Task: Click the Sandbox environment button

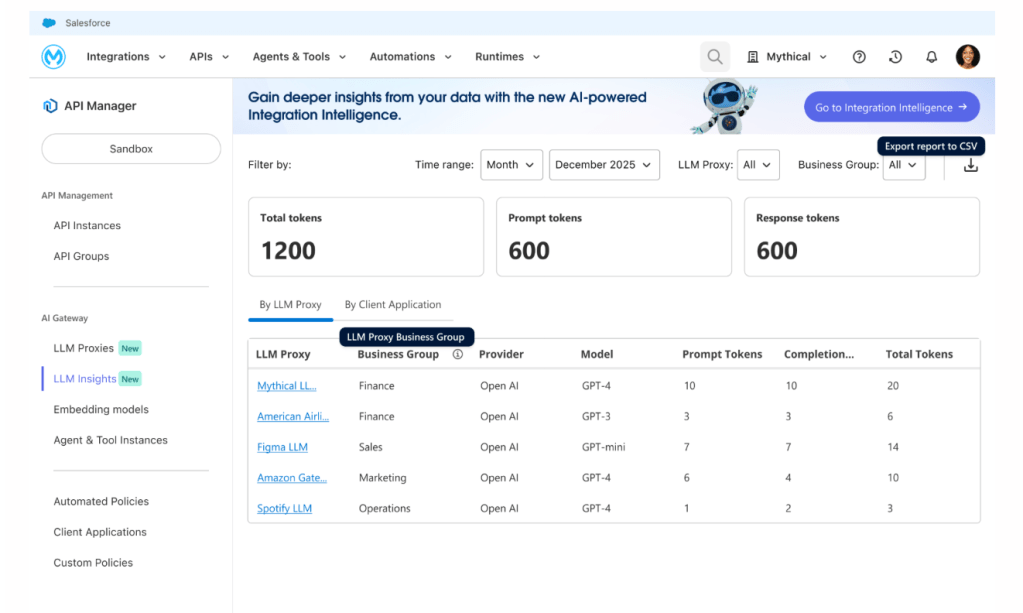Action: (x=131, y=149)
